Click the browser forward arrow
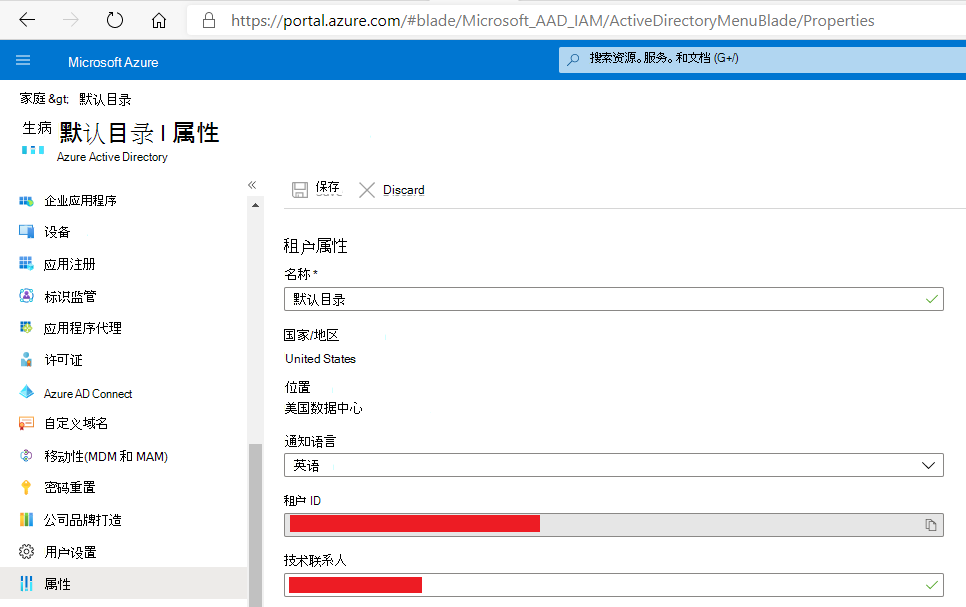Image resolution: width=966 pixels, height=607 pixels. pos(70,20)
